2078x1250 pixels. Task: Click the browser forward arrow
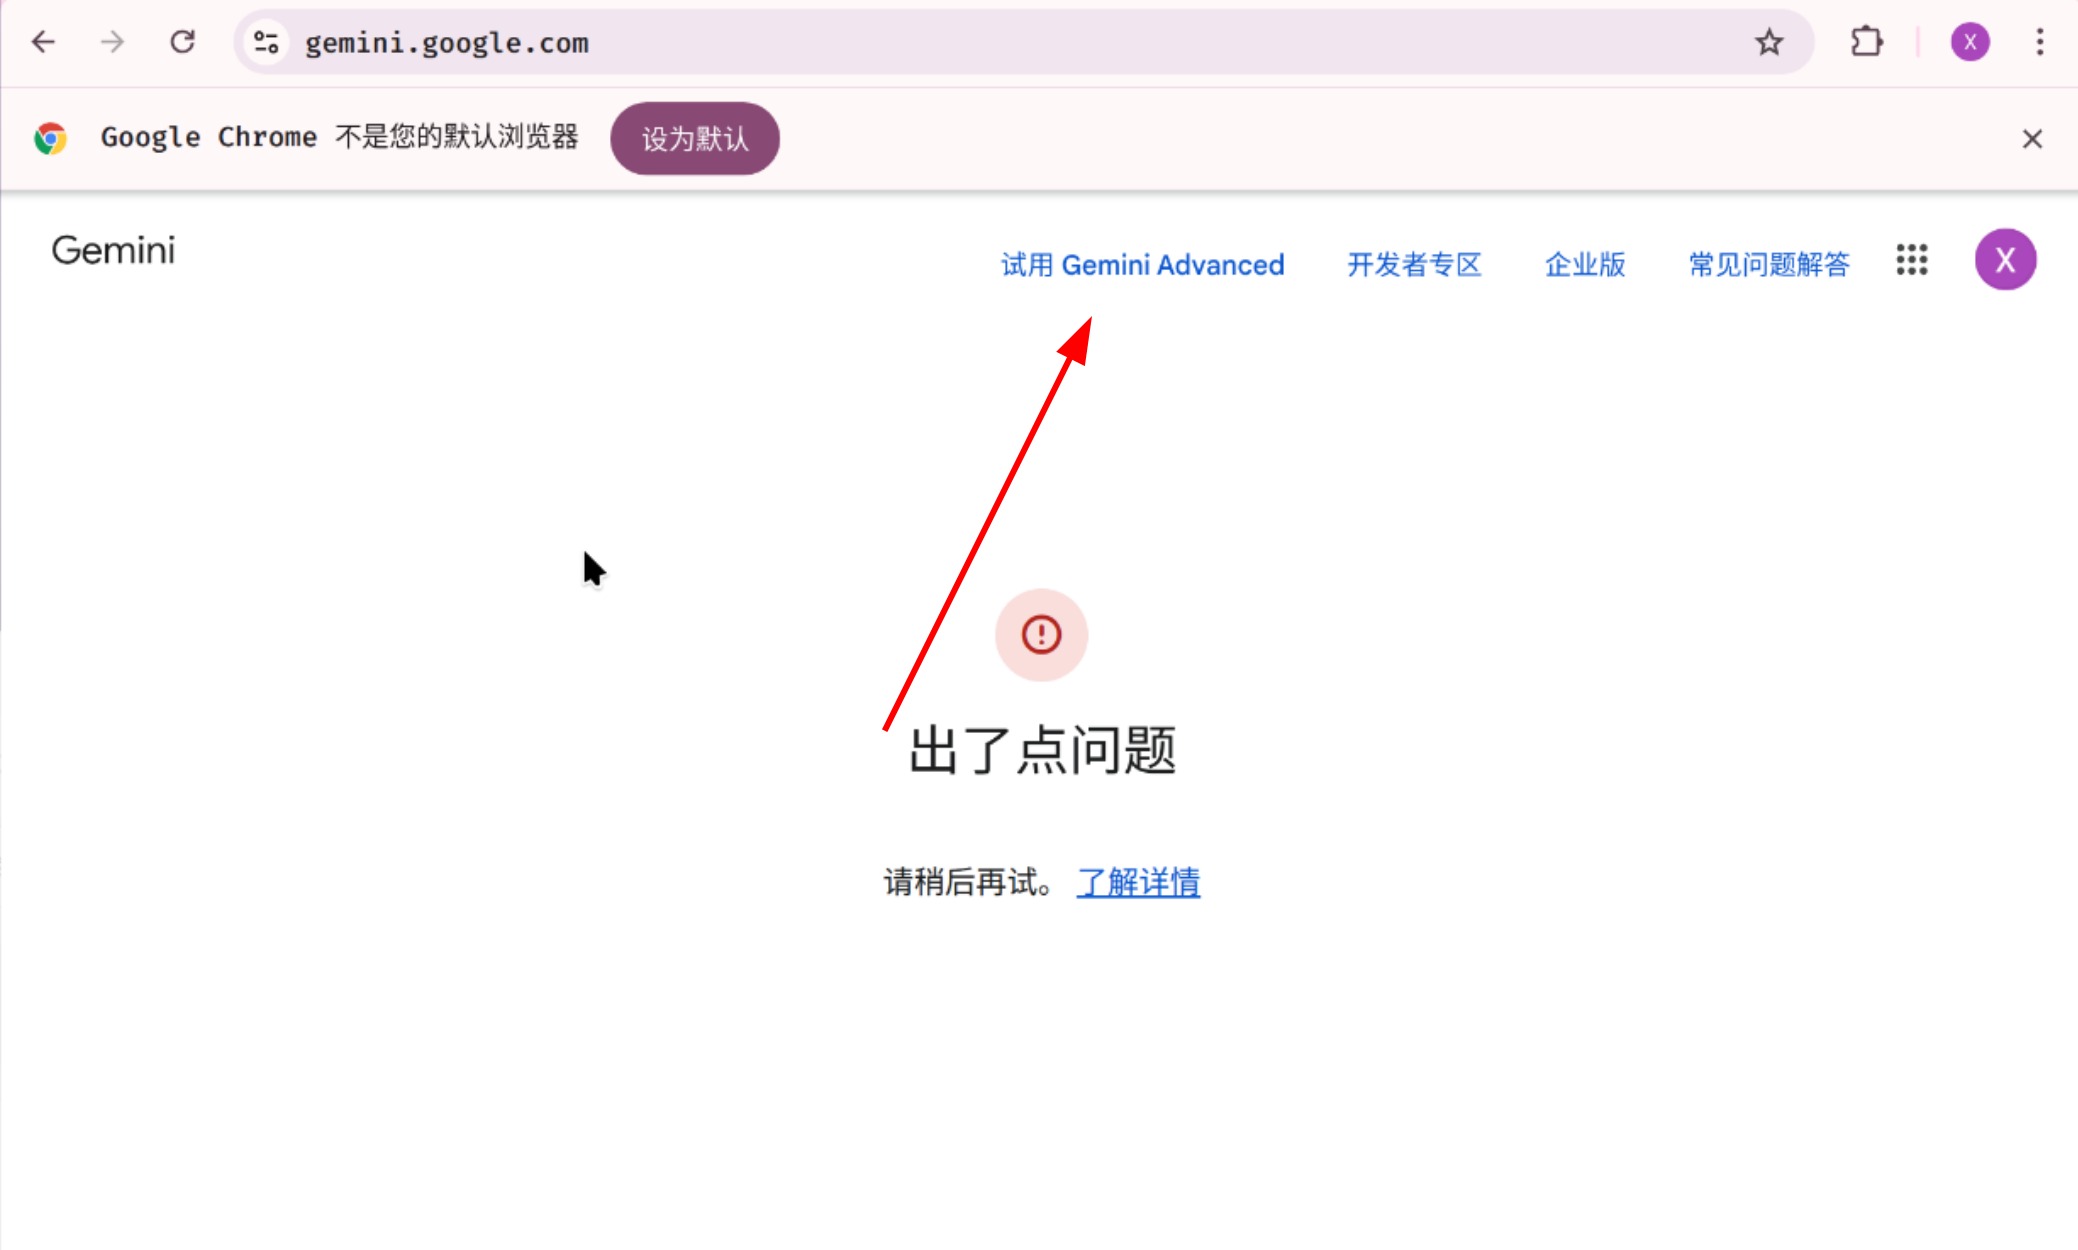(113, 42)
